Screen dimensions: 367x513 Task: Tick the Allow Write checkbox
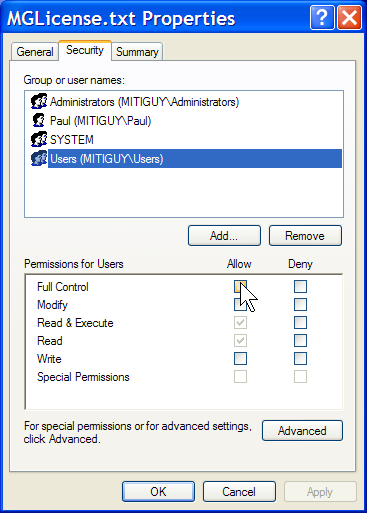click(240, 359)
